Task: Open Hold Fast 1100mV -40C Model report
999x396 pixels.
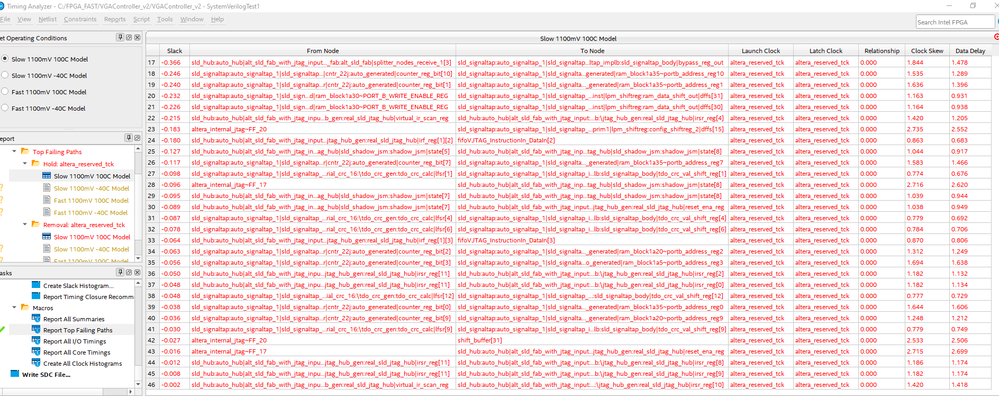Action: 90,212
